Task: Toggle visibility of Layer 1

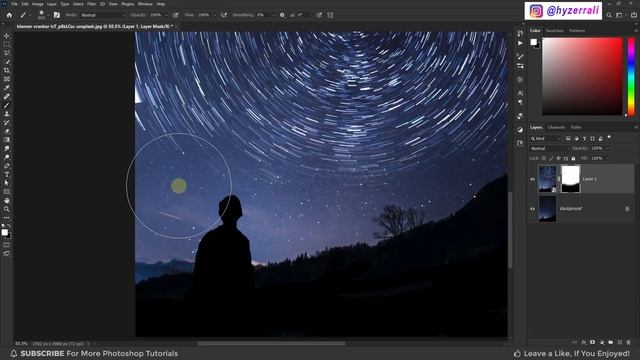Action: pyautogui.click(x=532, y=179)
